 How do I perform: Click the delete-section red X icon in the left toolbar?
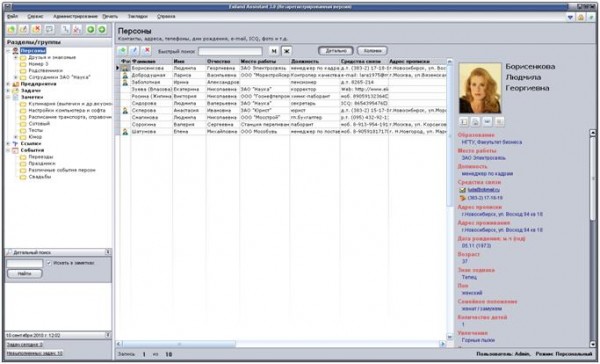37,29
